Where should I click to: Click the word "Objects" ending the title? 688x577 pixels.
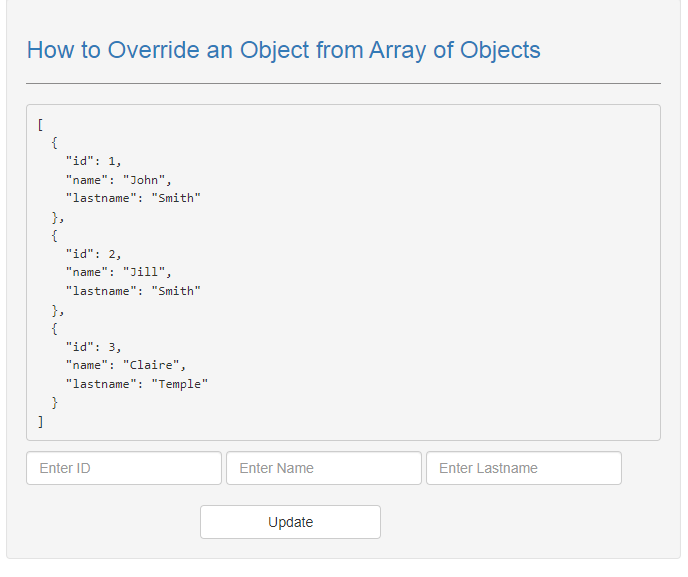coord(500,51)
